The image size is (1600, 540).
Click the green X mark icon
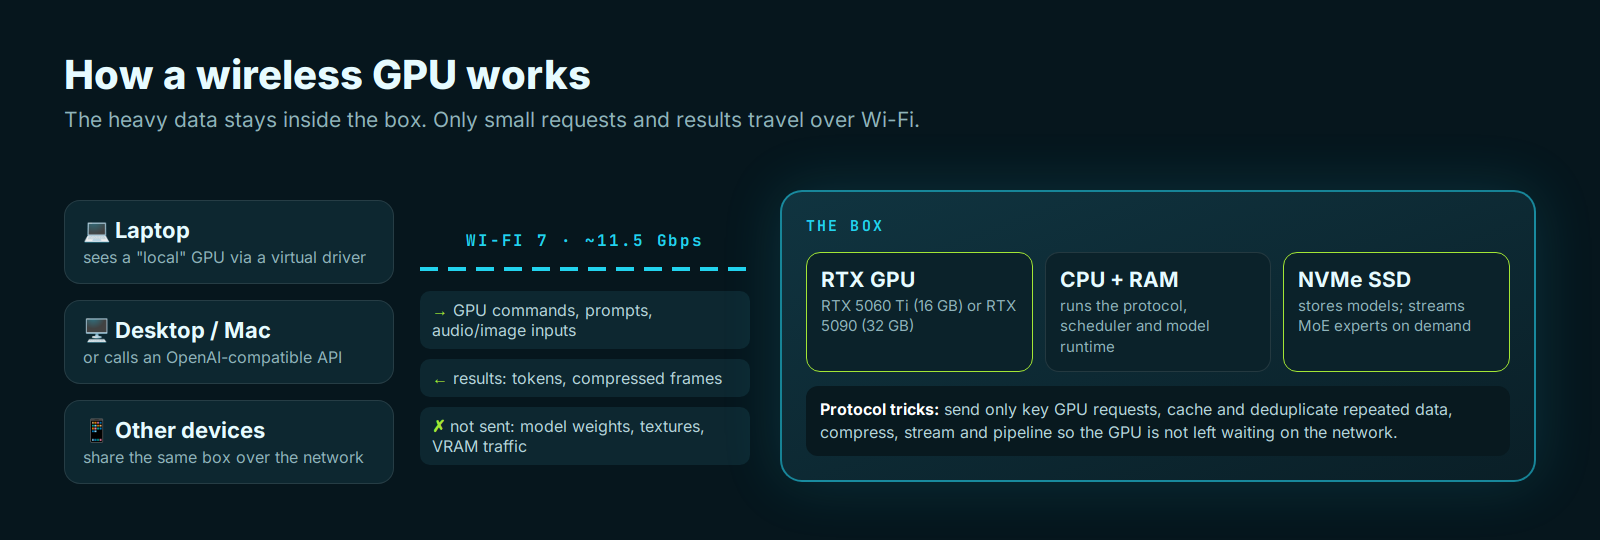click(x=438, y=426)
